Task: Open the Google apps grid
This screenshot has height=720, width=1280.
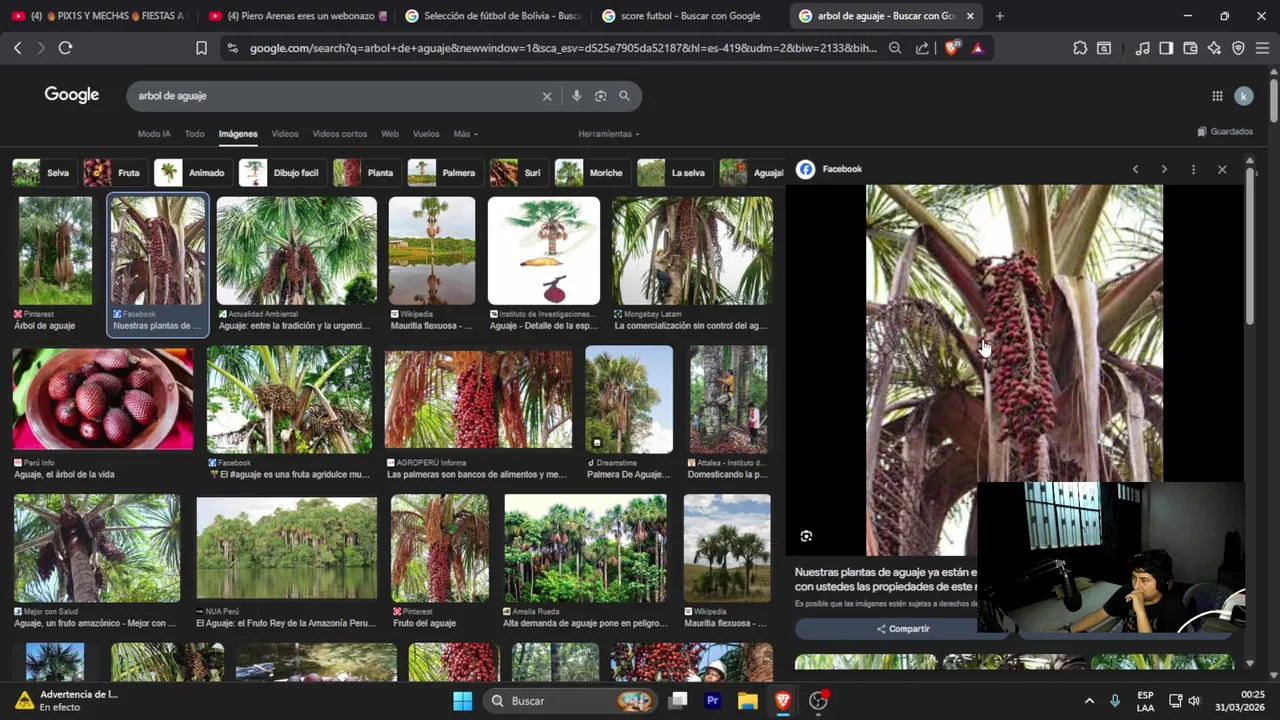Action: (1217, 96)
